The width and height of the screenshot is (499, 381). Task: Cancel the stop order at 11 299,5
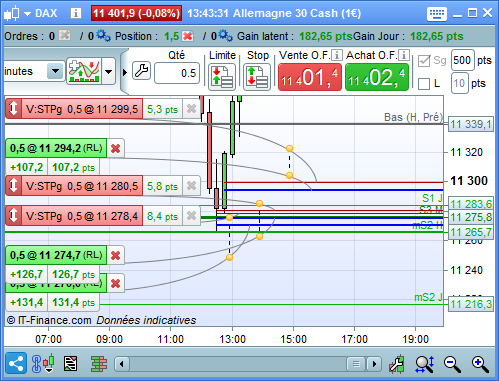click(191, 108)
